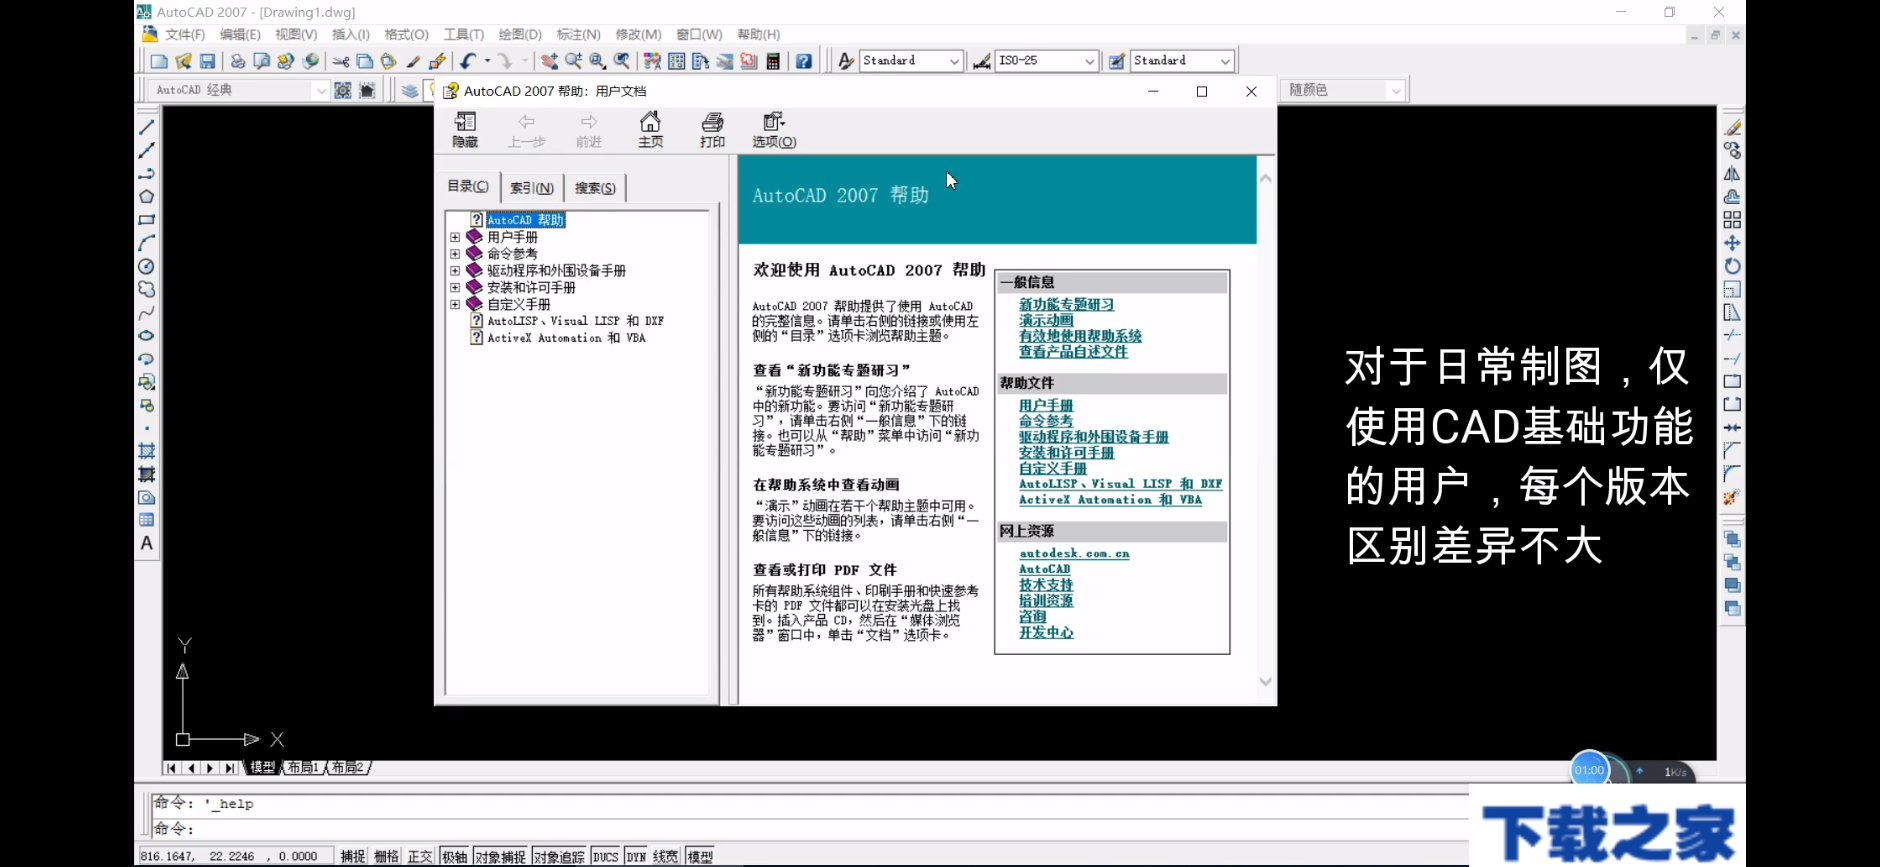Switch to the 搜索(S) tab
The image size is (1880, 867).
[595, 188]
